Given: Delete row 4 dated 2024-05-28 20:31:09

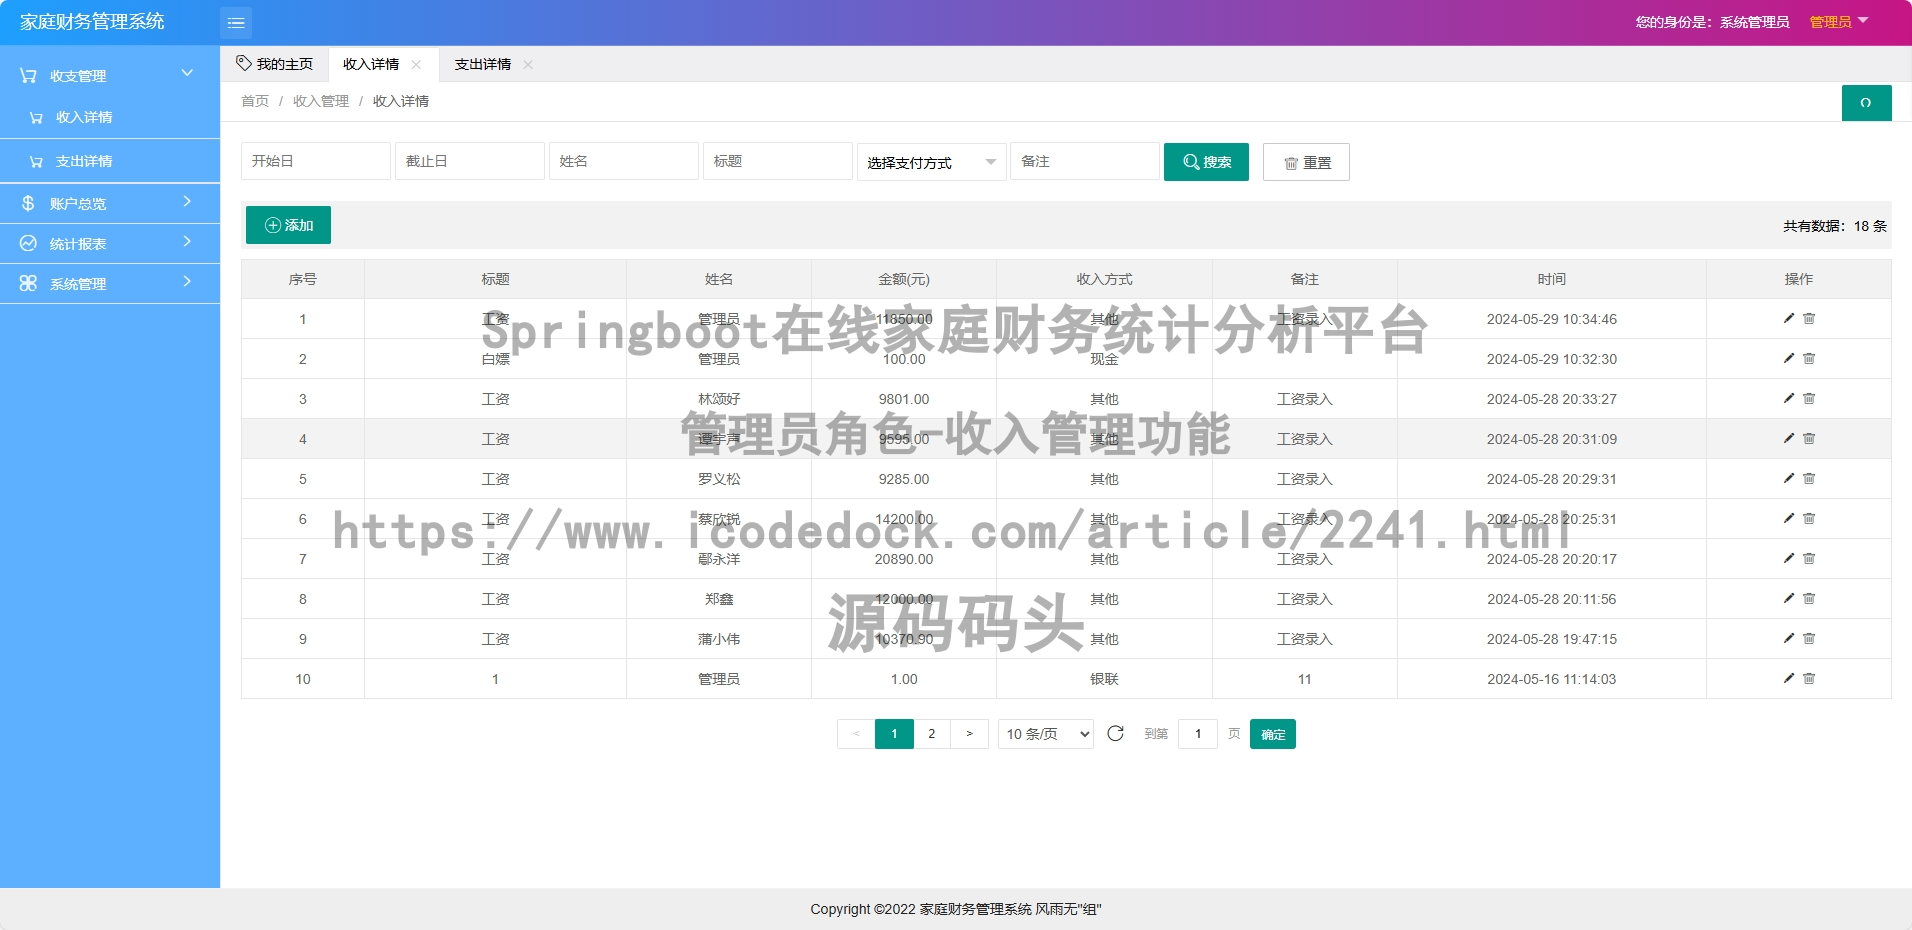Looking at the screenshot, I should pyautogui.click(x=1809, y=438).
